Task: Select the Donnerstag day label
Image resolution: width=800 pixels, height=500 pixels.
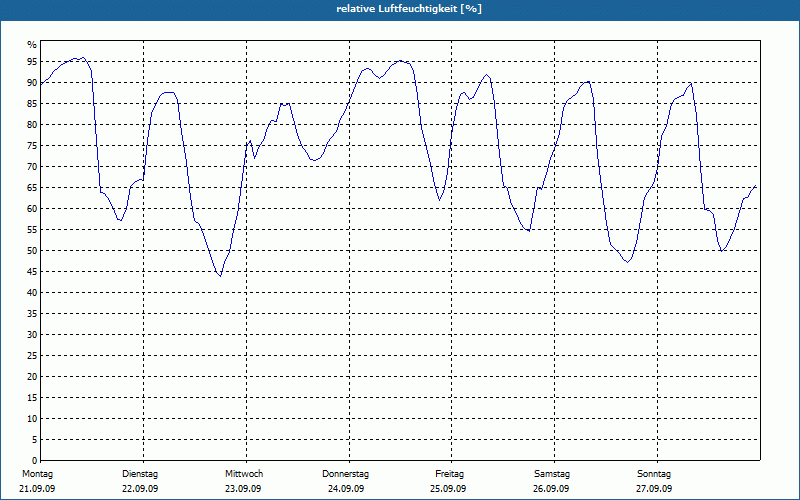Action: tap(345, 474)
